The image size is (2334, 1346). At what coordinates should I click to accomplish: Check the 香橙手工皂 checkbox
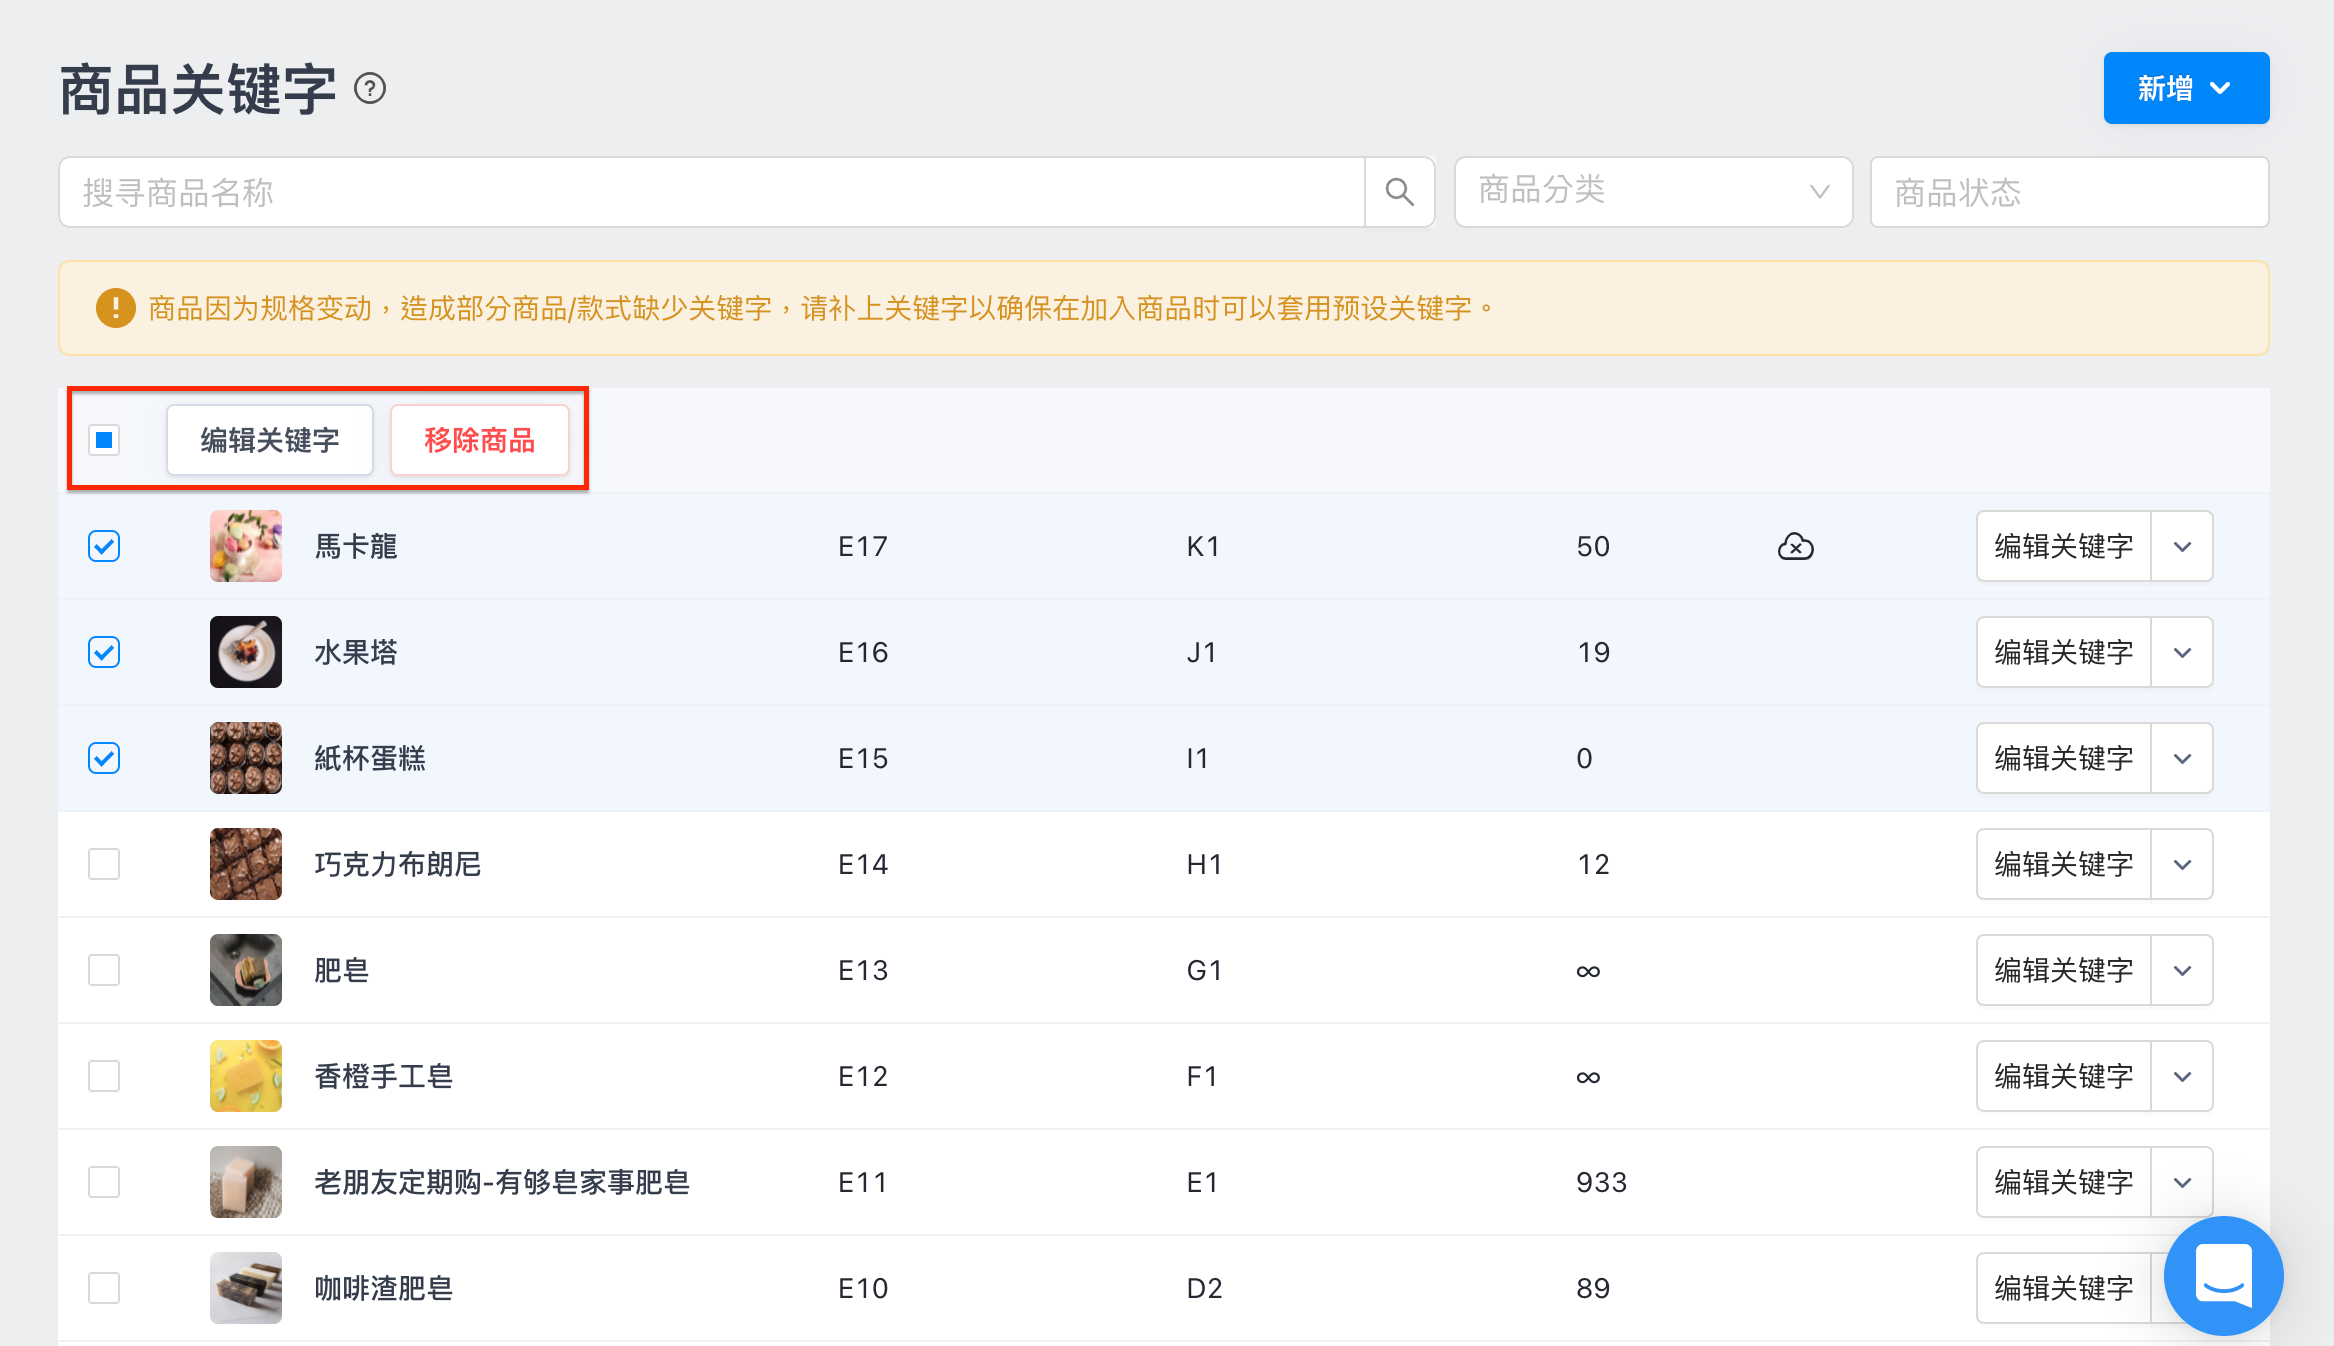click(104, 1076)
